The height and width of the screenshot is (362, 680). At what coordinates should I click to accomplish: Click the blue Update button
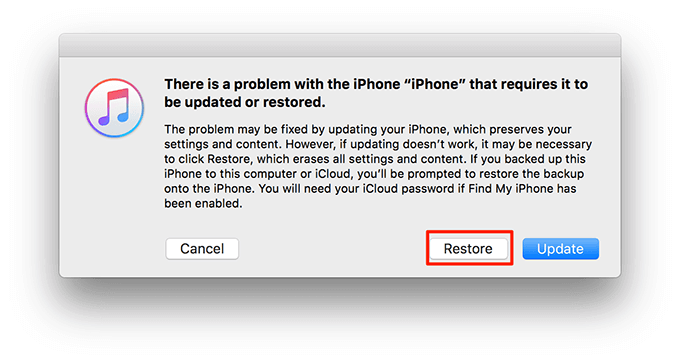560,248
